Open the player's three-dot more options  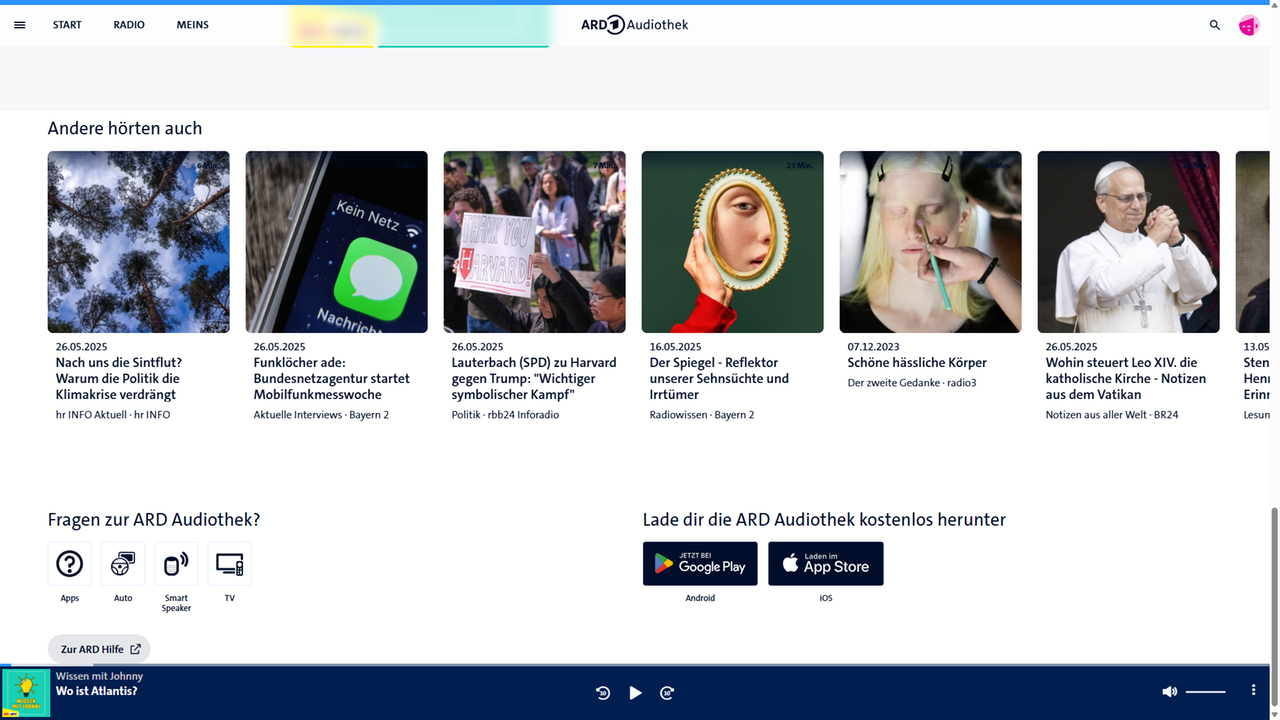[1253, 691]
